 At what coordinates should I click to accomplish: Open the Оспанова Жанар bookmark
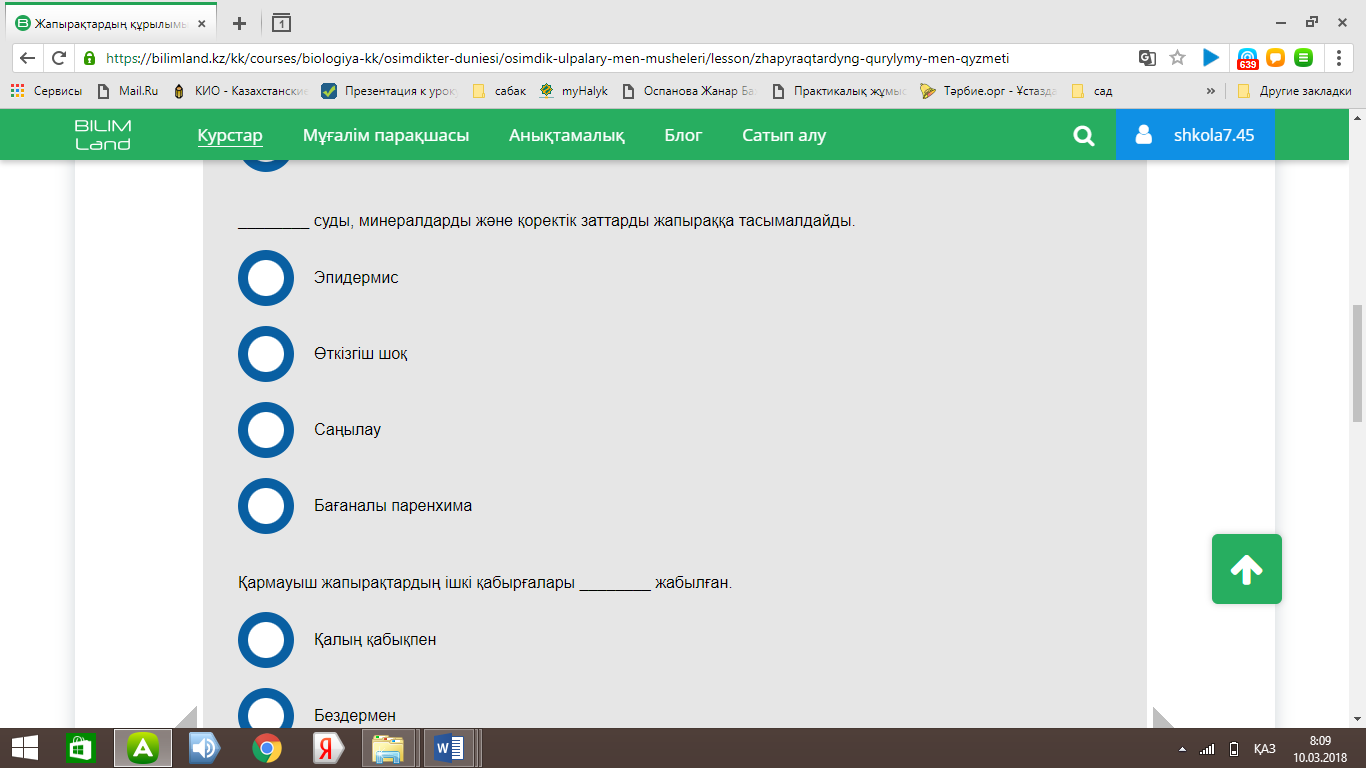tap(689, 91)
